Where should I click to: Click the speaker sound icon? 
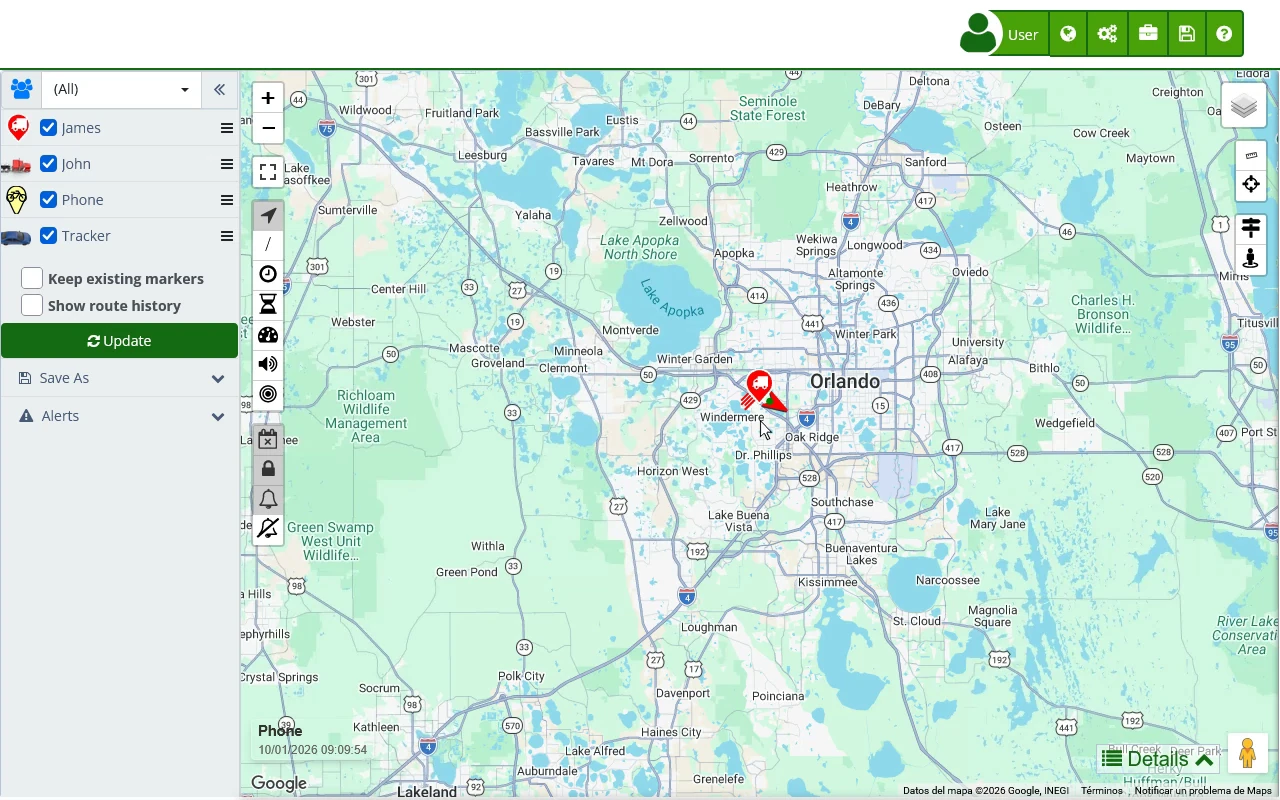pos(268,364)
